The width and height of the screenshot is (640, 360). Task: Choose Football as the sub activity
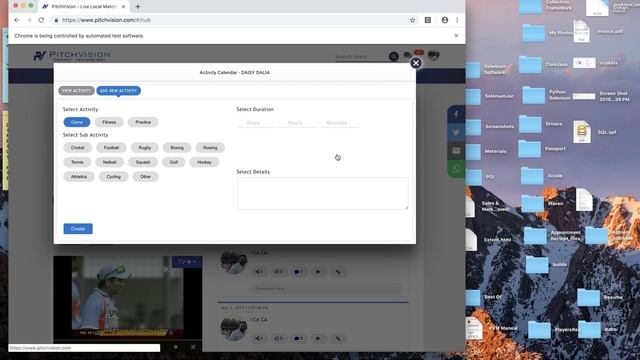pyautogui.click(x=111, y=148)
